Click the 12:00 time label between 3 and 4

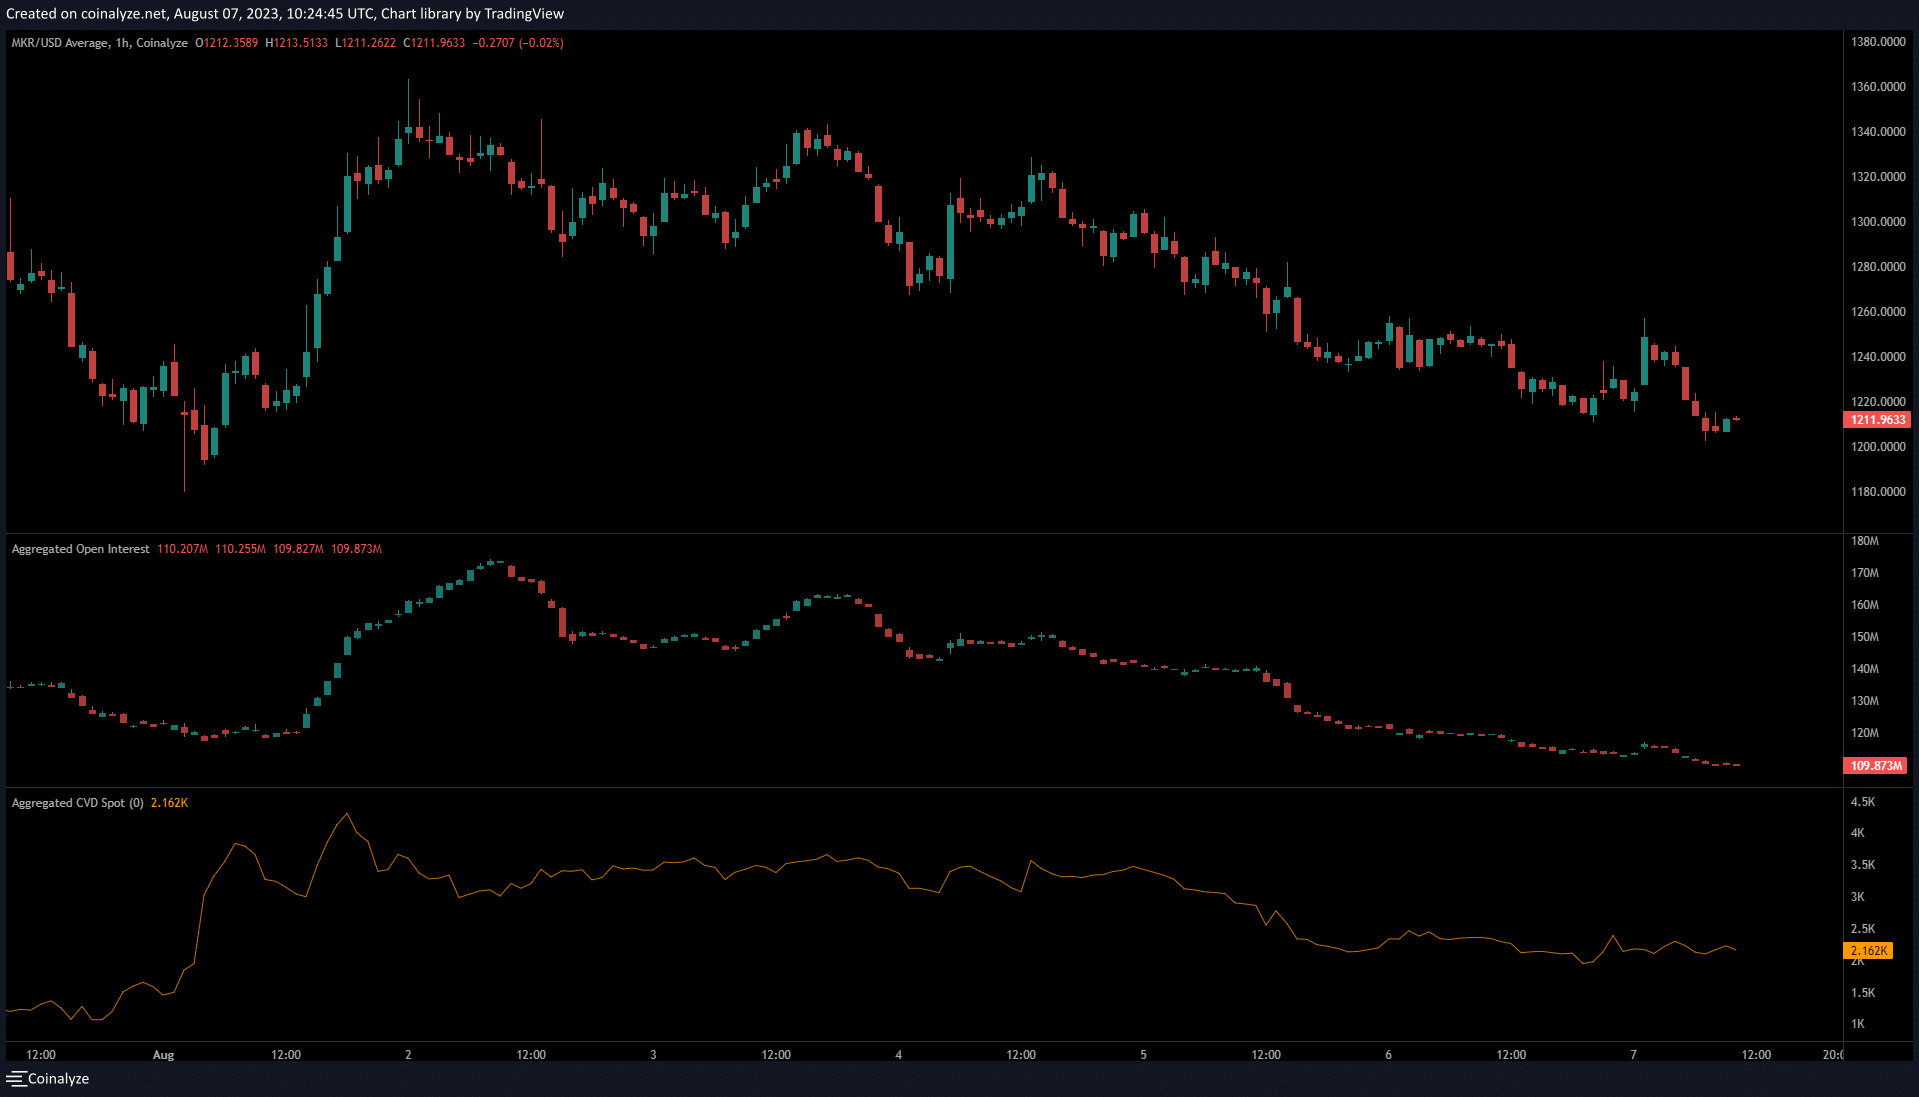click(776, 1055)
